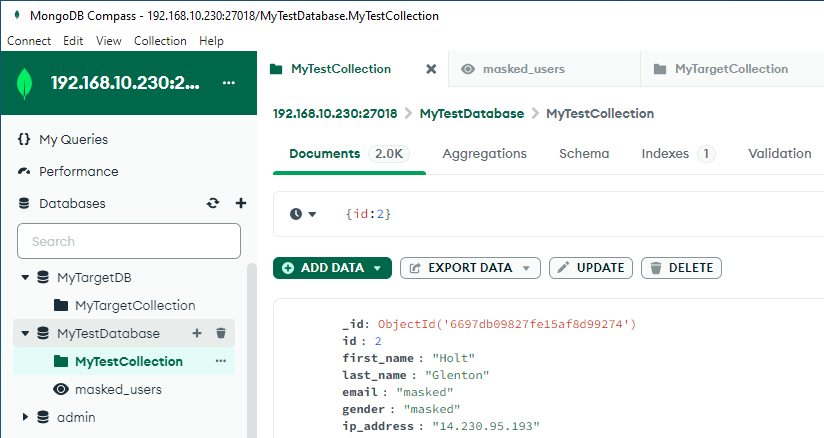Open connection options ellipsis menu

click(x=229, y=83)
